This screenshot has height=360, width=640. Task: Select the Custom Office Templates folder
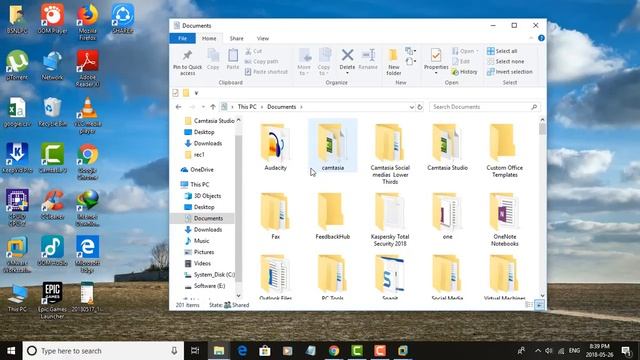(x=504, y=150)
